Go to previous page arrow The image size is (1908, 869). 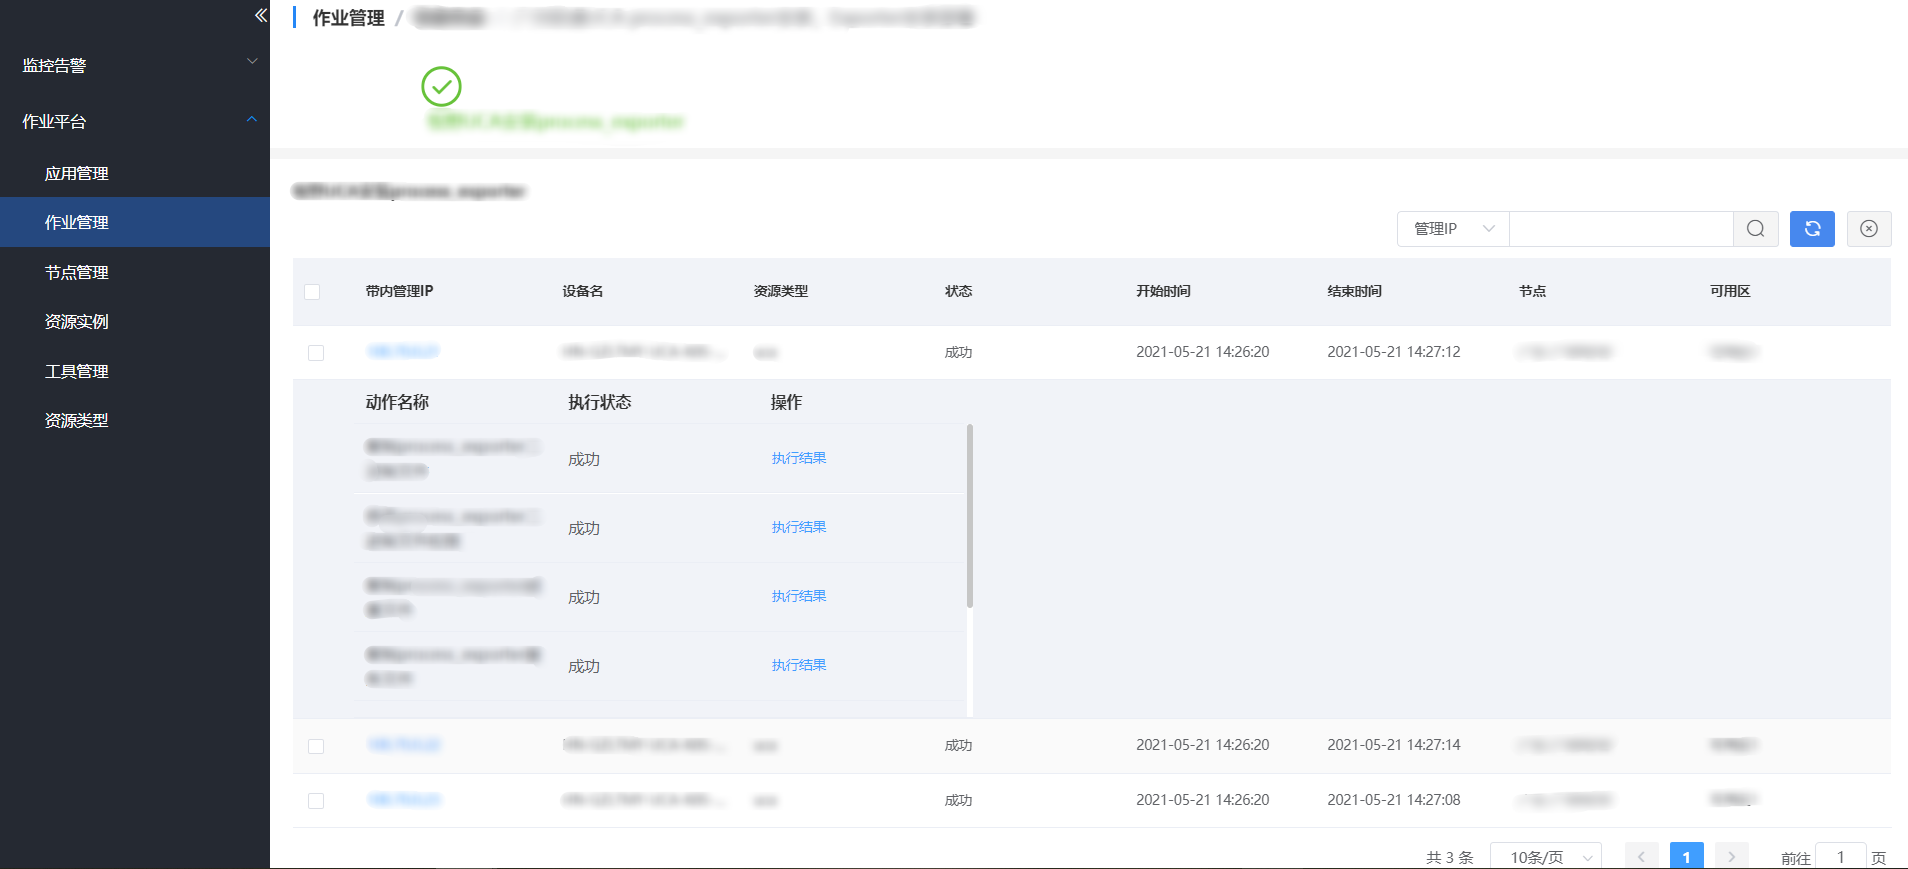click(1641, 857)
